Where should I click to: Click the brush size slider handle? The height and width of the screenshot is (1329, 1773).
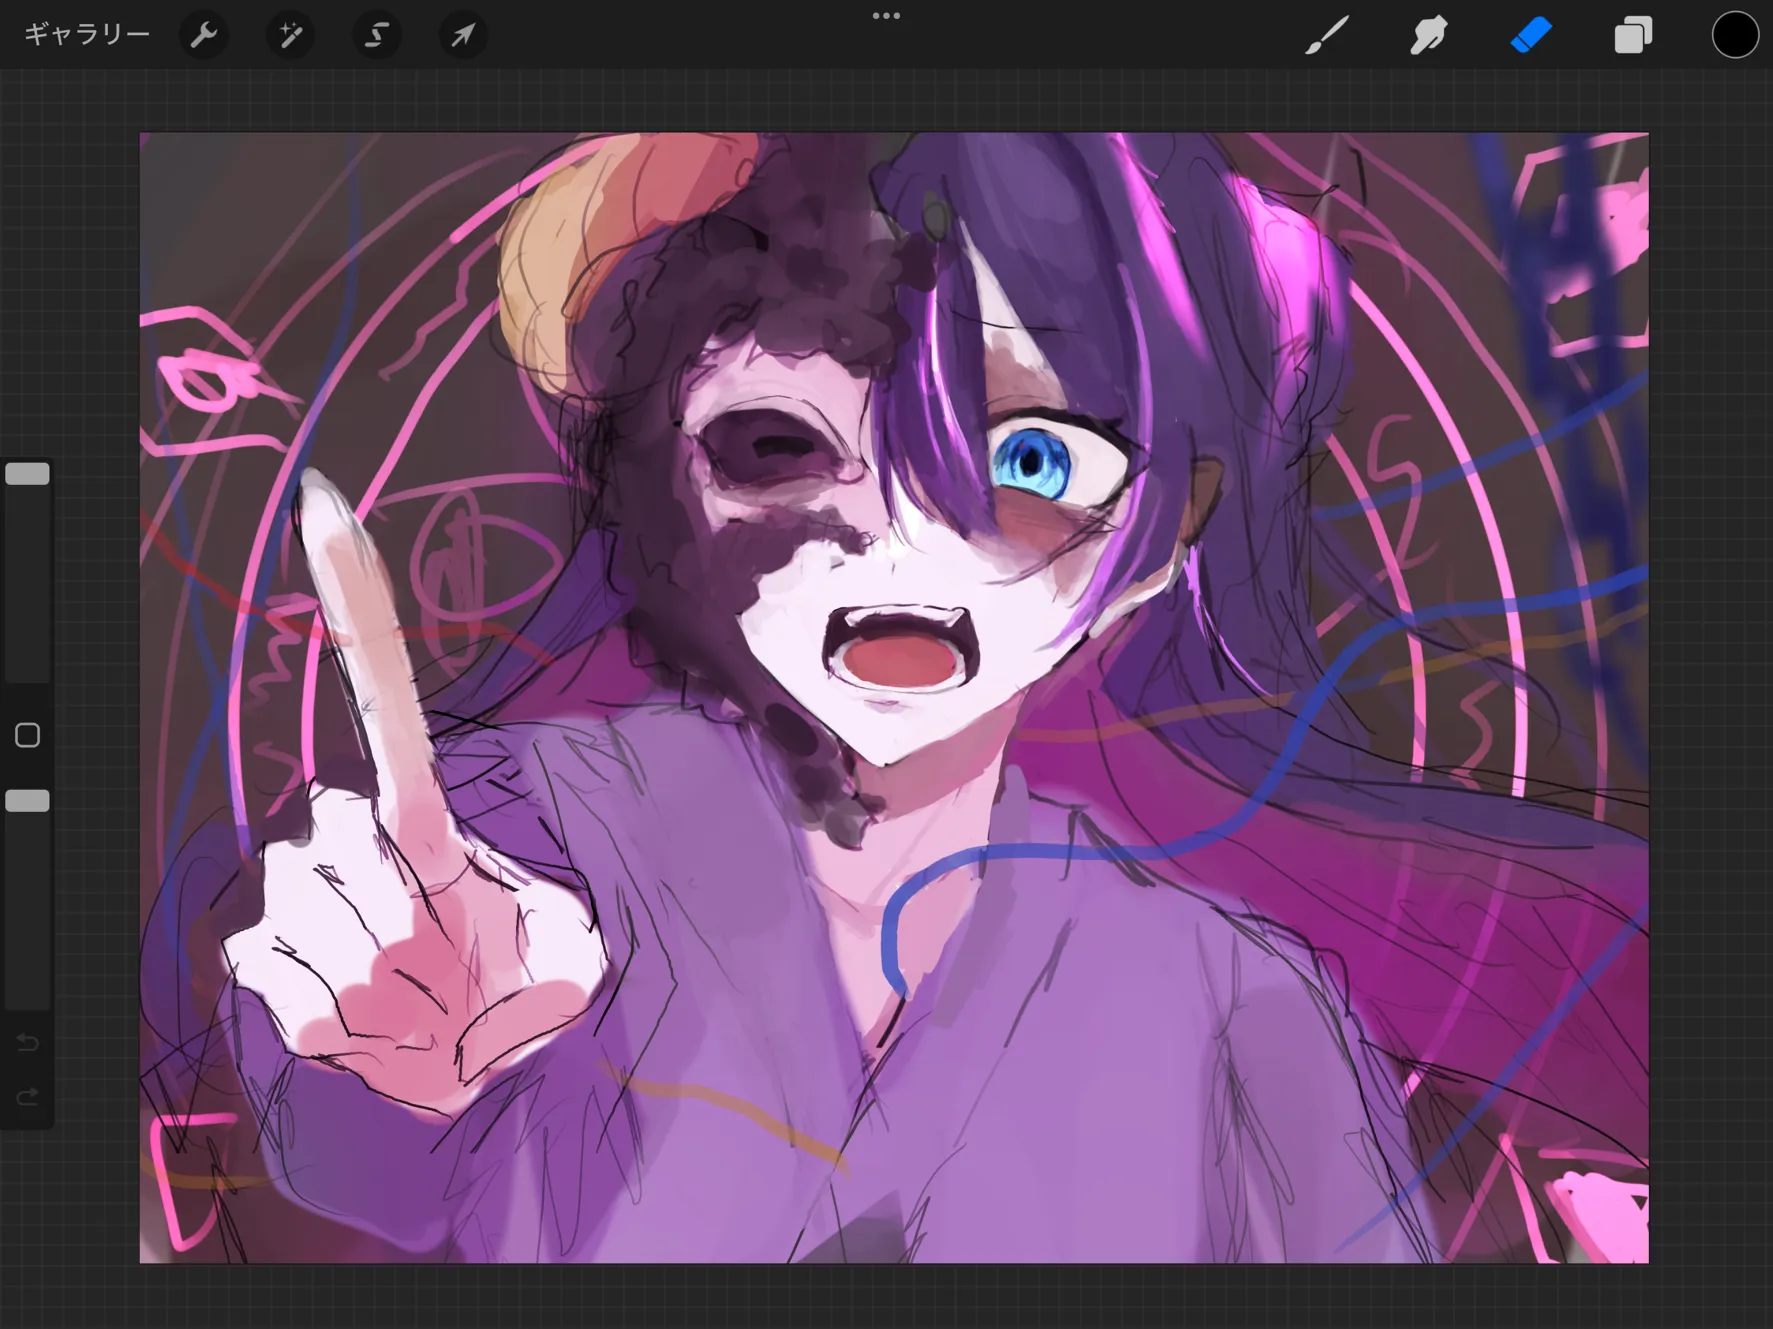coord(28,474)
